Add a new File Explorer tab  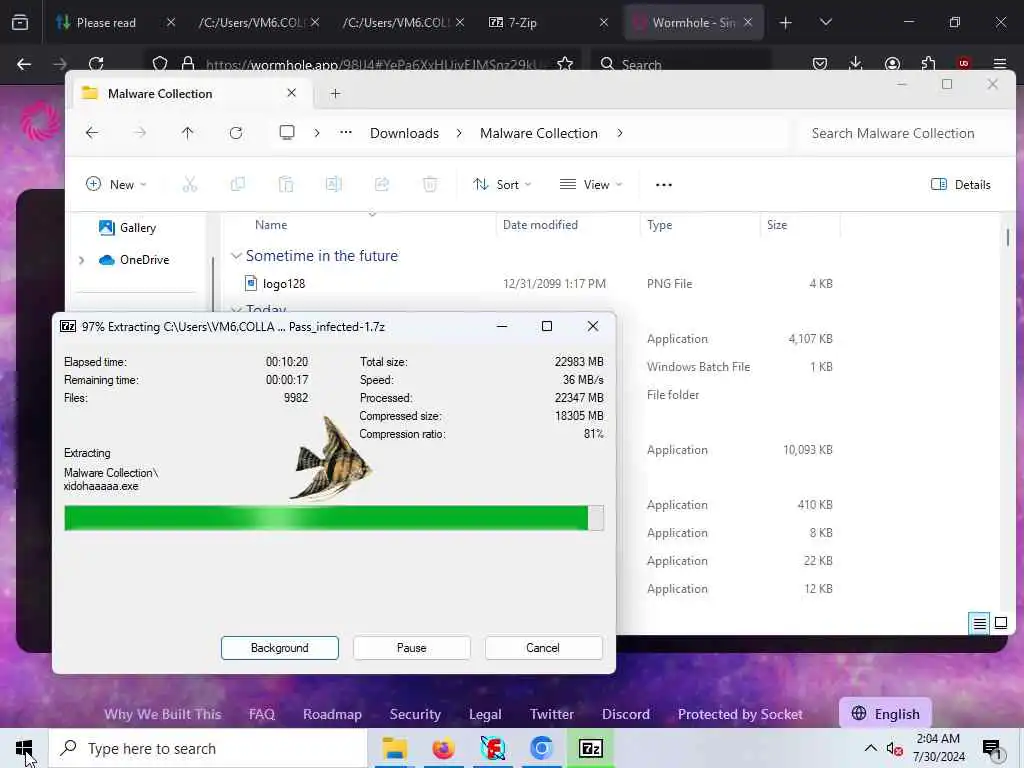click(x=335, y=93)
